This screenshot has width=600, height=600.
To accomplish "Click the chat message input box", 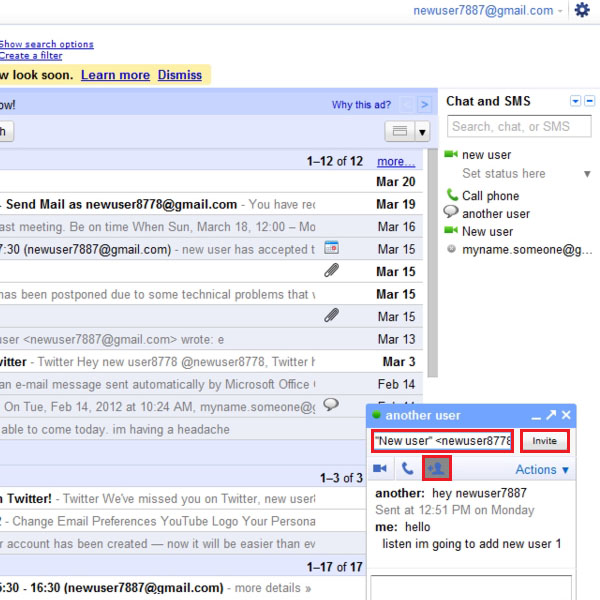I will (x=471, y=587).
